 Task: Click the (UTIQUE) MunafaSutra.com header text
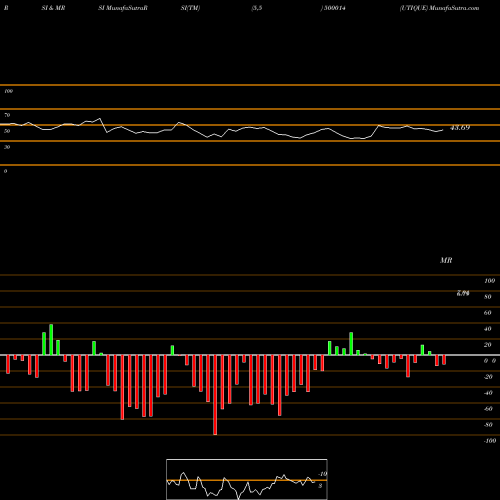439,8
